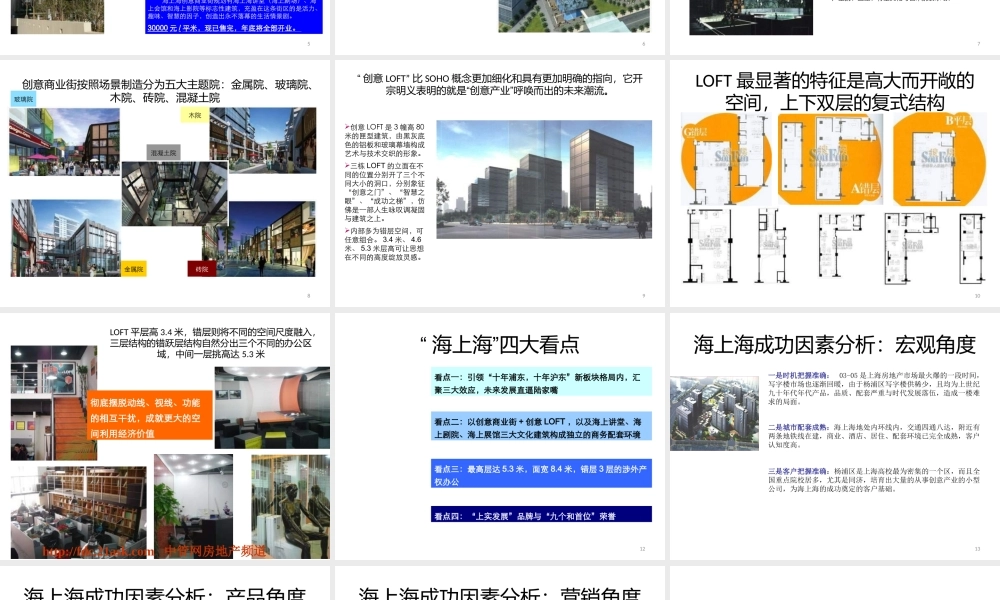
Task: Click the yellow 木院 label tag
Action: 195,115
